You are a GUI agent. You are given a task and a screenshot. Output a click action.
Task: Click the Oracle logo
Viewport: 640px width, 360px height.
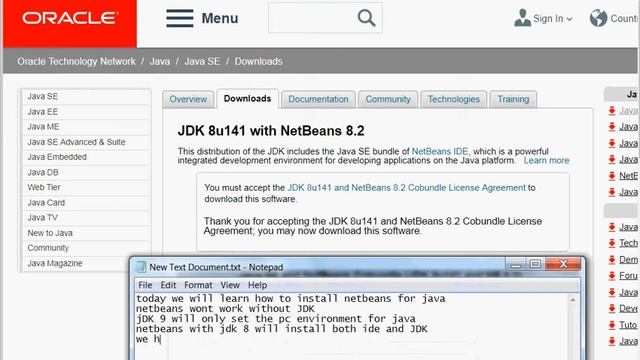[x=70, y=18]
